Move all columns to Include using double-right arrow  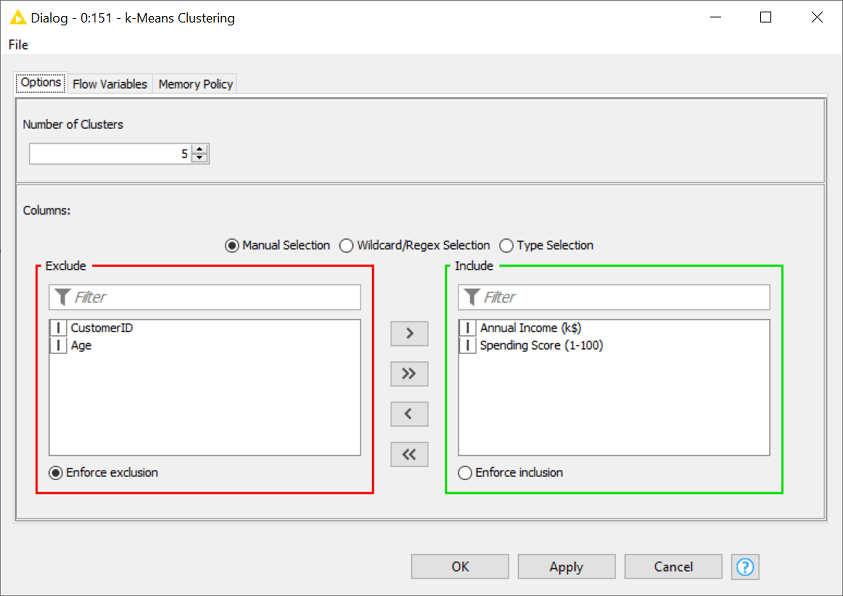coord(409,373)
